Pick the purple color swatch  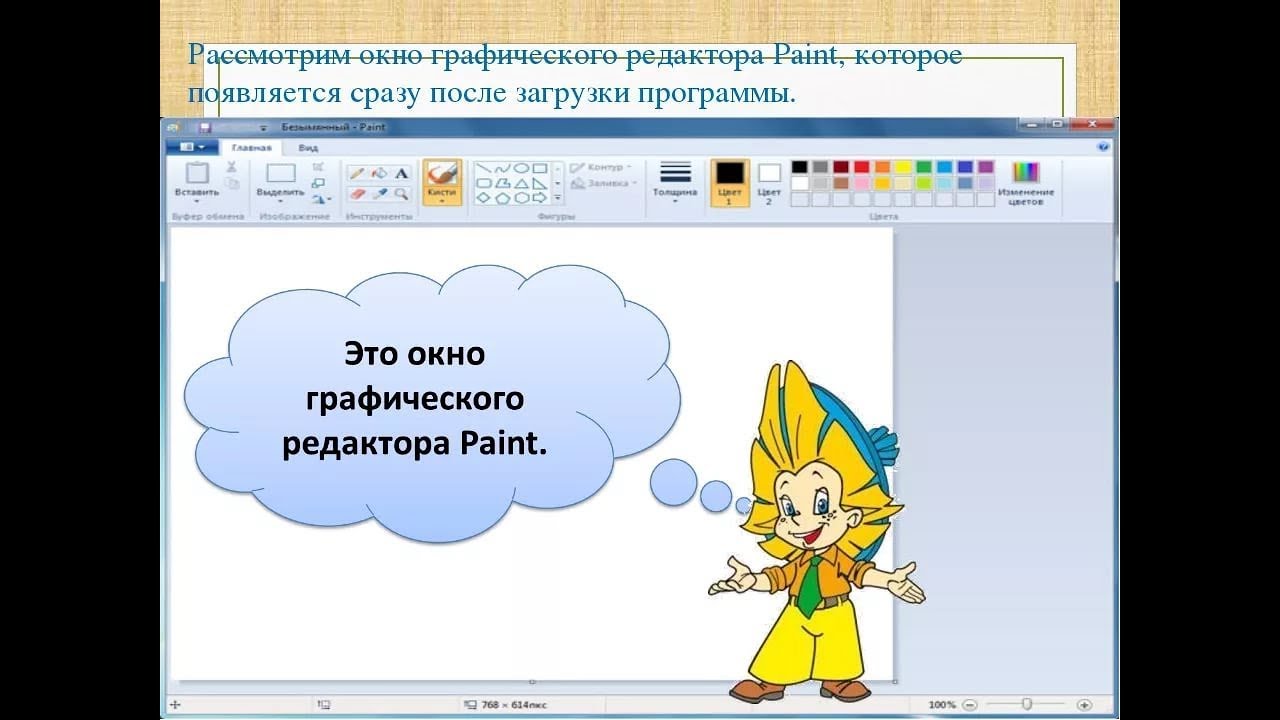tap(986, 167)
